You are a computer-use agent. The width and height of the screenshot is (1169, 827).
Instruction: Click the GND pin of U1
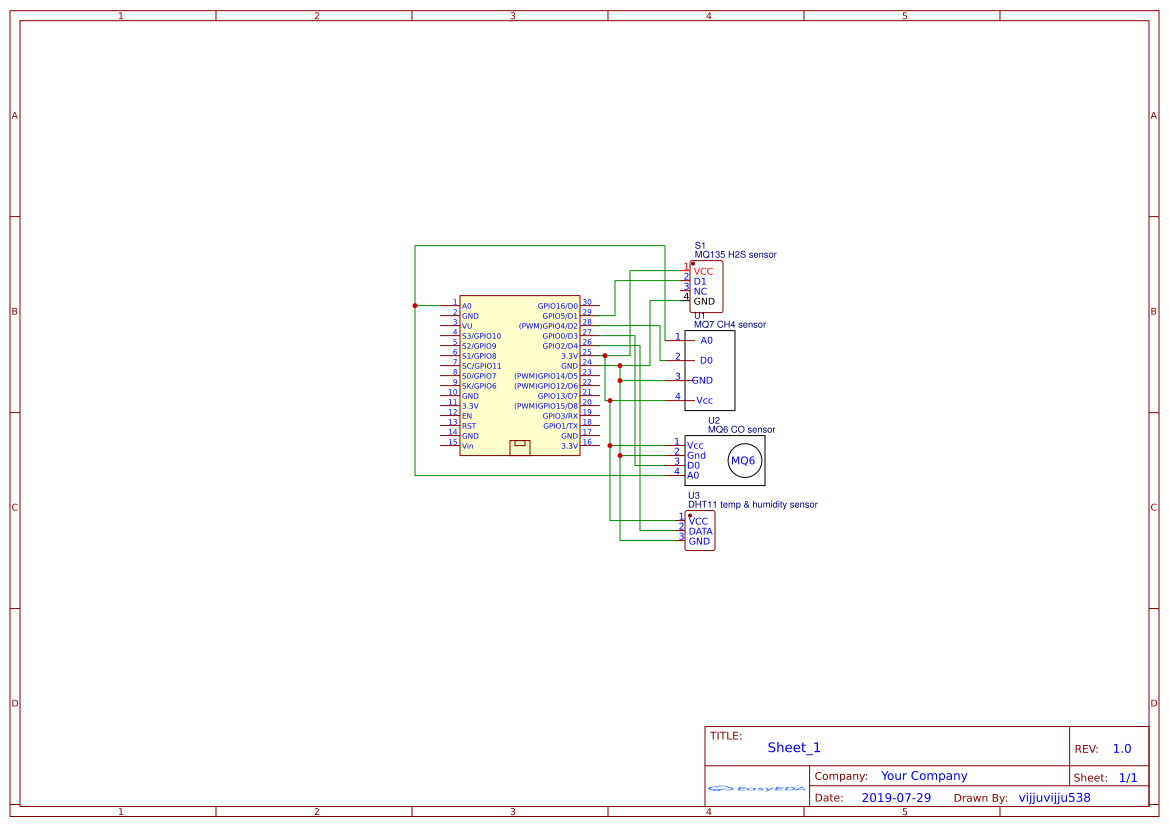702,380
